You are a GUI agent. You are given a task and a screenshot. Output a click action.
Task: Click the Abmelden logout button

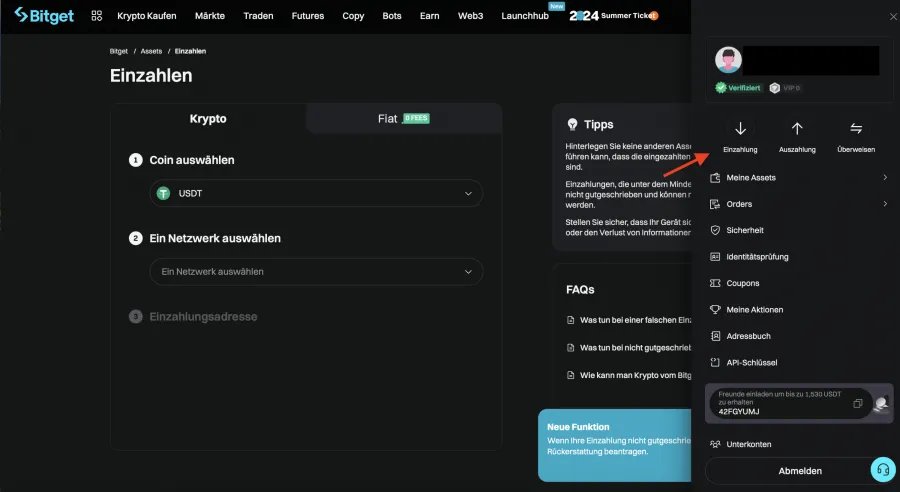tap(800, 471)
